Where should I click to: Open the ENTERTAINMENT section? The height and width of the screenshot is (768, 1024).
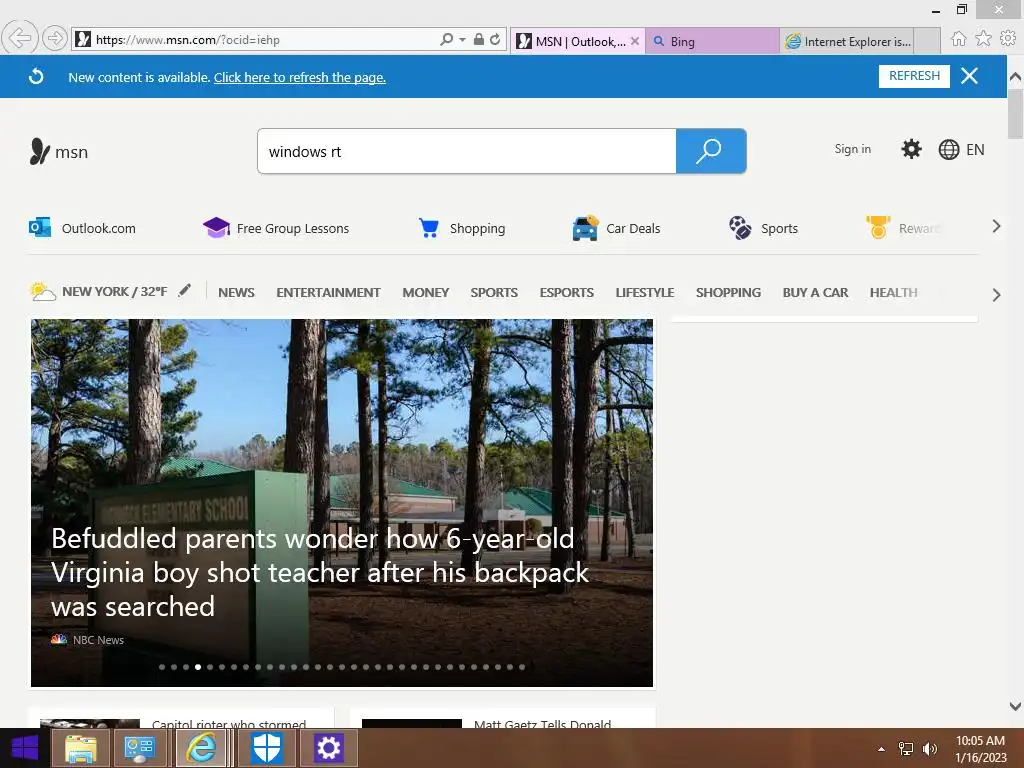328,293
